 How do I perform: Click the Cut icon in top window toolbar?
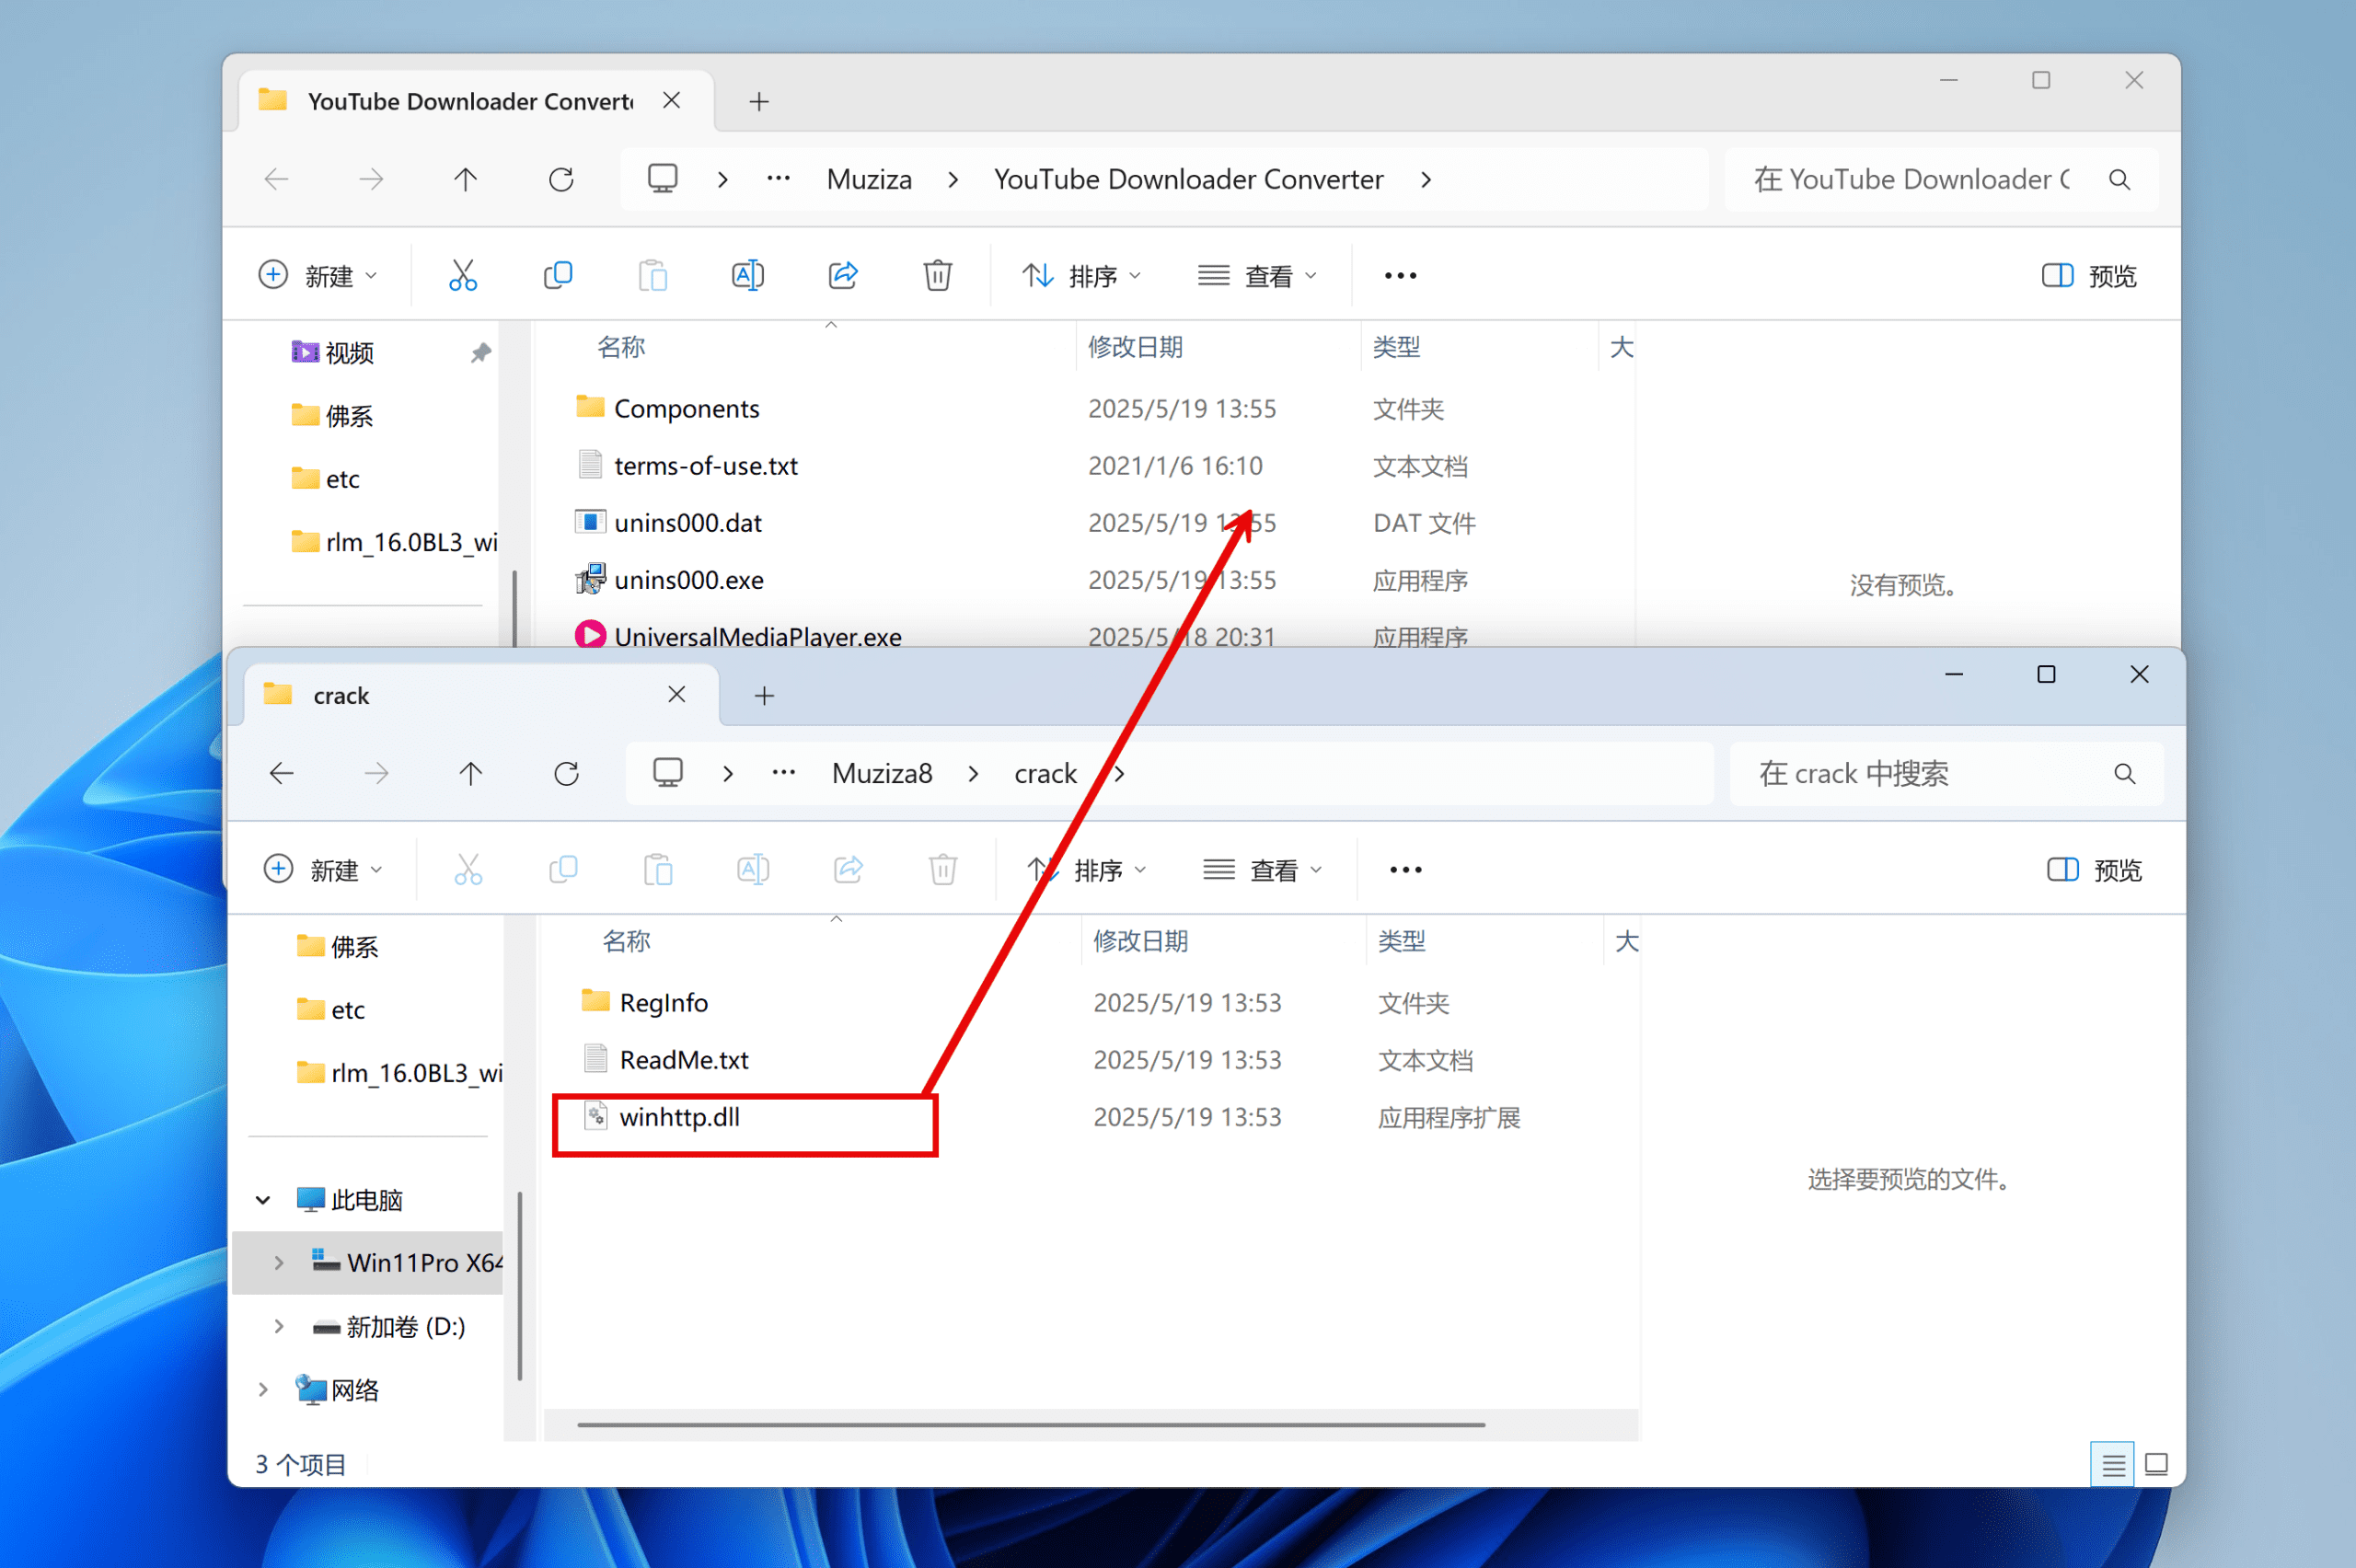pos(463,275)
